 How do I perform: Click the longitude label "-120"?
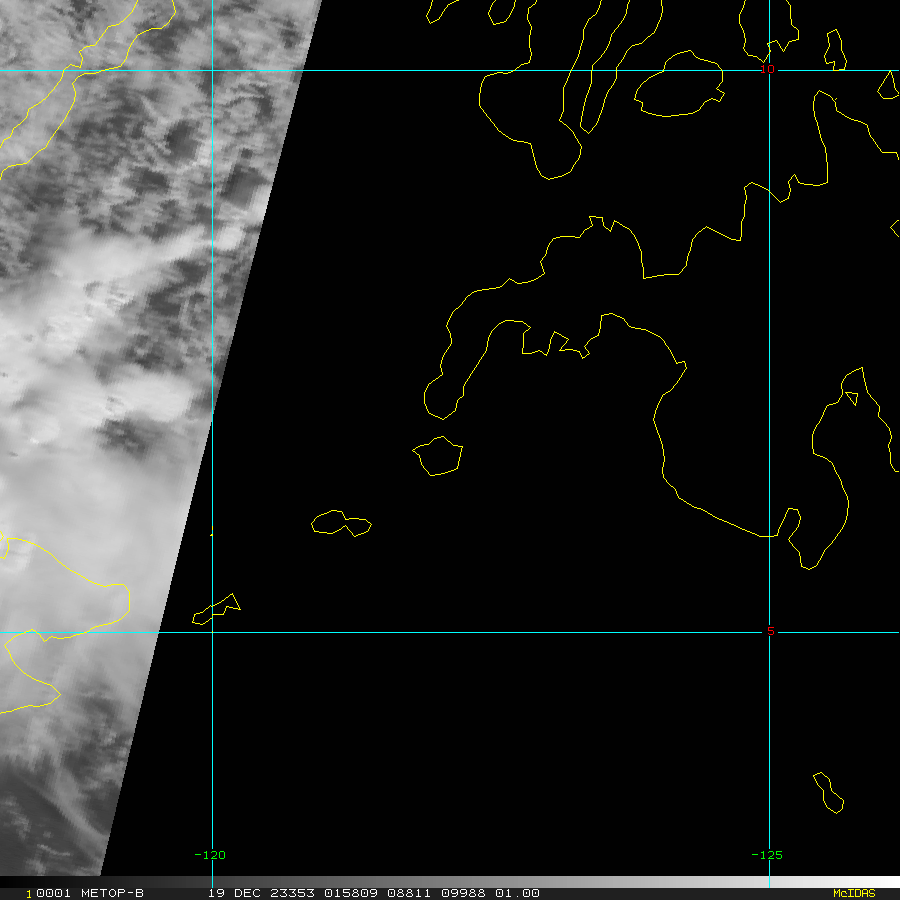pyautogui.click(x=210, y=855)
